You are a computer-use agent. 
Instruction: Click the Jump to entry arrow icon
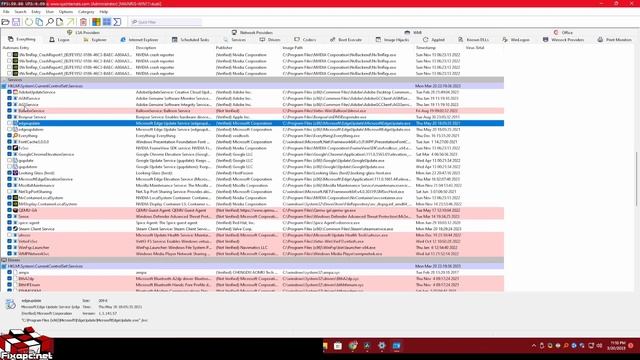71,22
